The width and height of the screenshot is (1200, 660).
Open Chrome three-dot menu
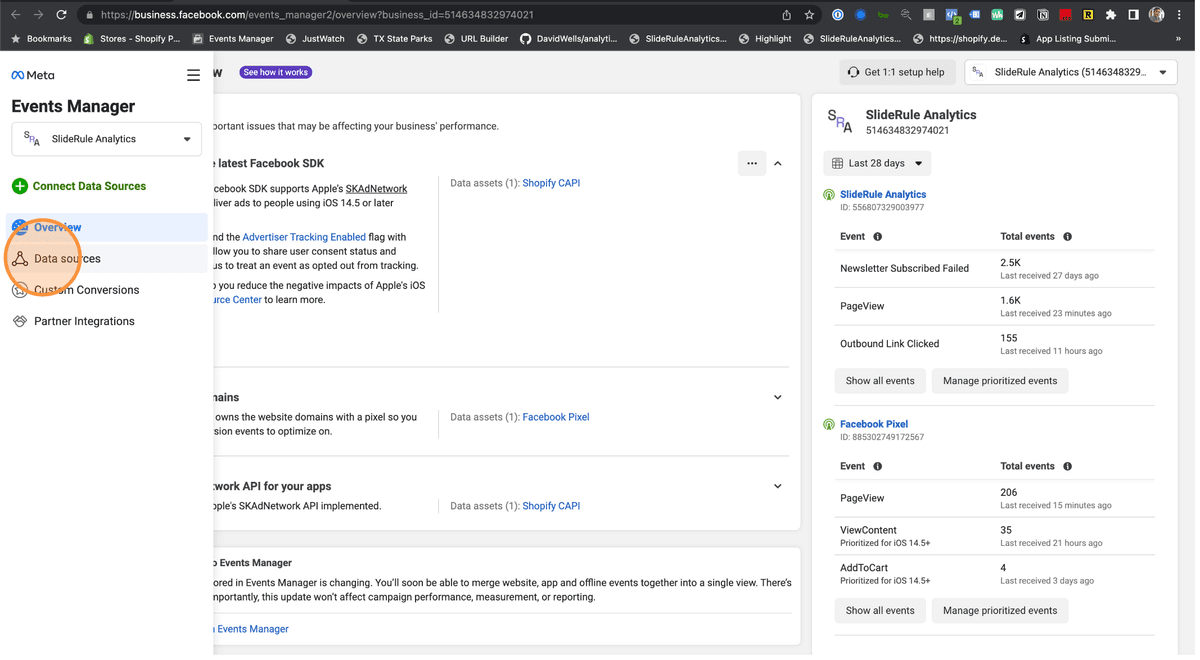1180,15
